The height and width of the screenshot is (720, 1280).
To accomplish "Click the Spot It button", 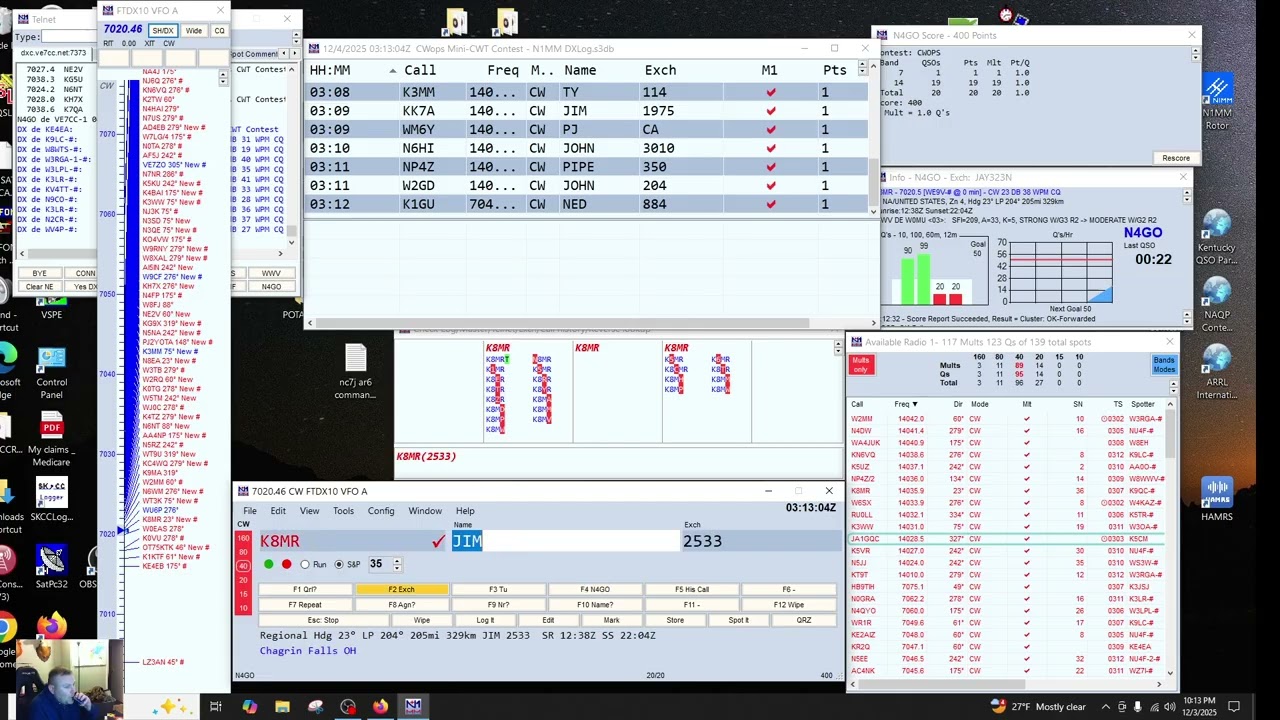I will 738,620.
